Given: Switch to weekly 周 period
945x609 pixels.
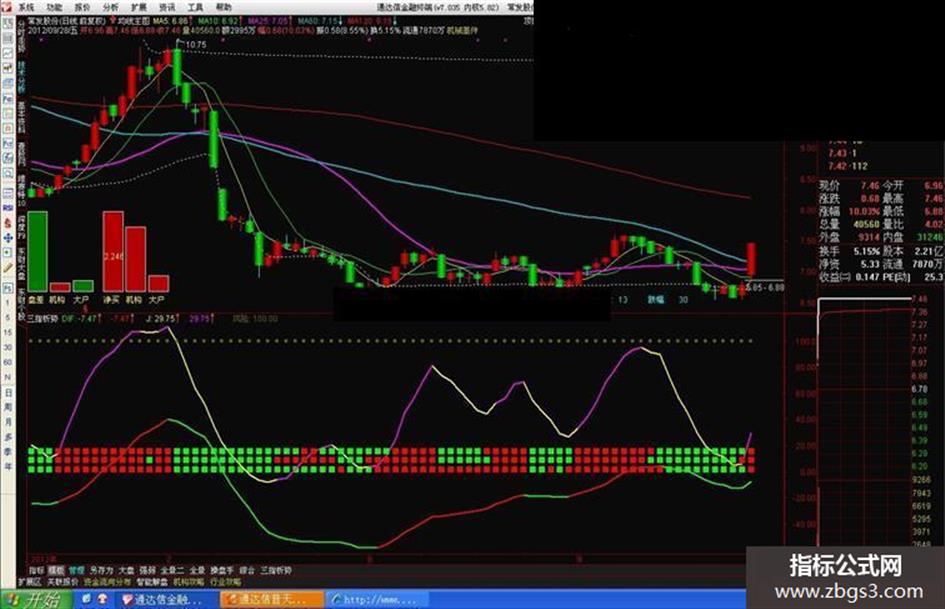Looking at the screenshot, I should pos(8,407).
